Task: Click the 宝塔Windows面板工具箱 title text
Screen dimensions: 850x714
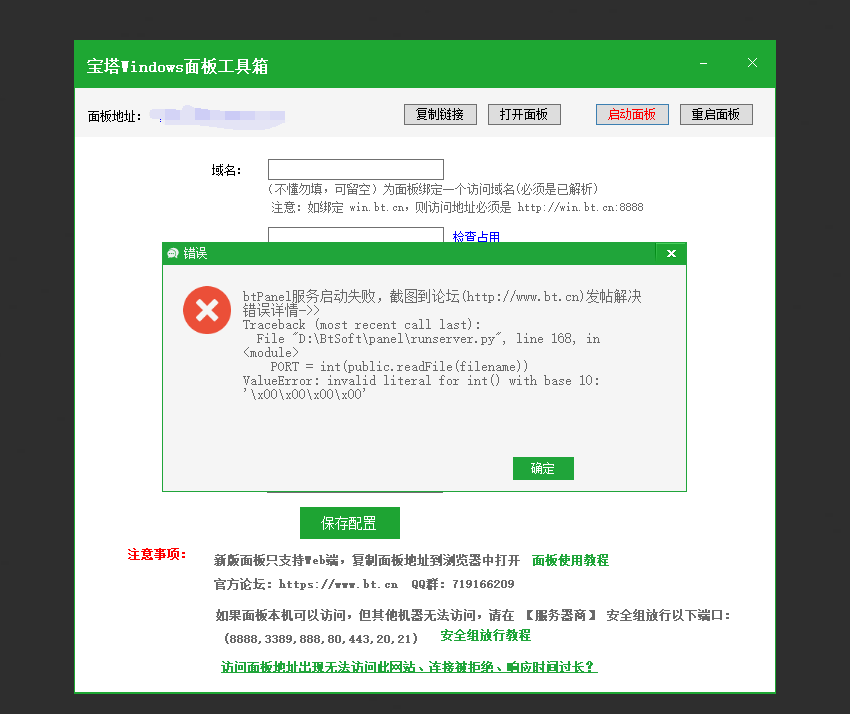Action: (x=177, y=66)
